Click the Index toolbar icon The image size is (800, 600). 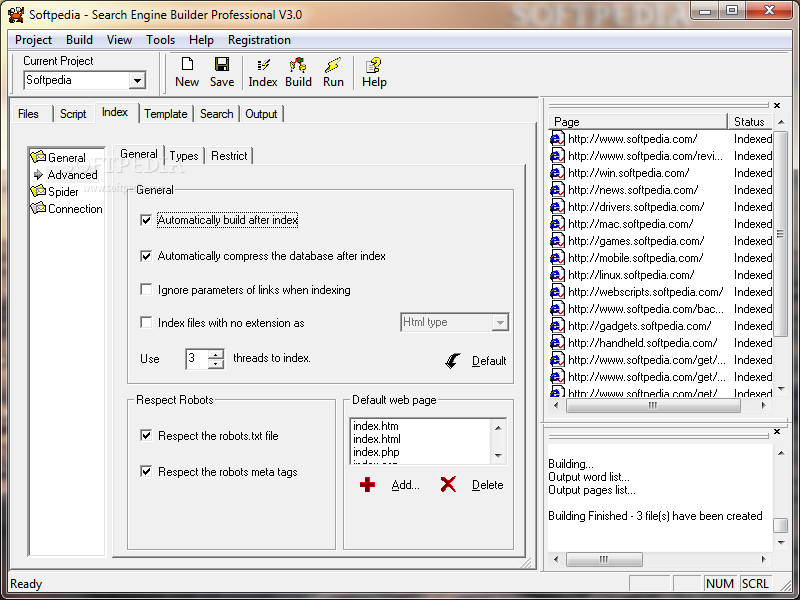(x=263, y=64)
